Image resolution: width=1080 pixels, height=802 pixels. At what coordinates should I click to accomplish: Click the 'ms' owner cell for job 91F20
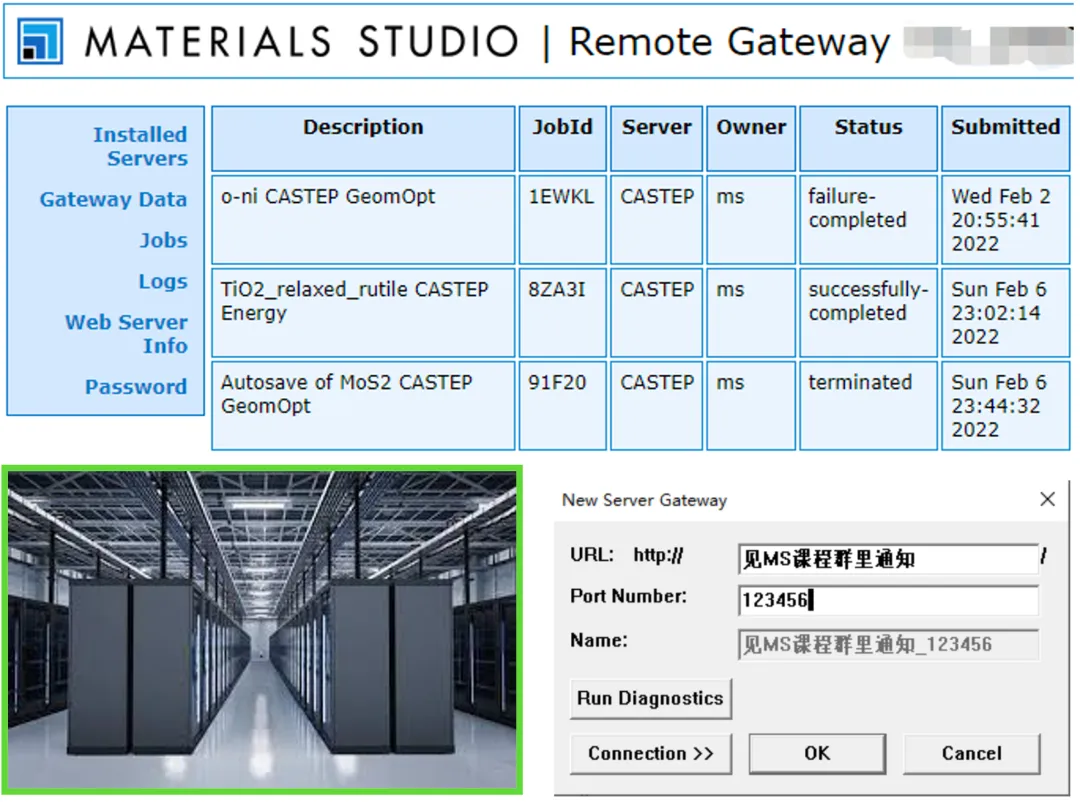coord(751,406)
